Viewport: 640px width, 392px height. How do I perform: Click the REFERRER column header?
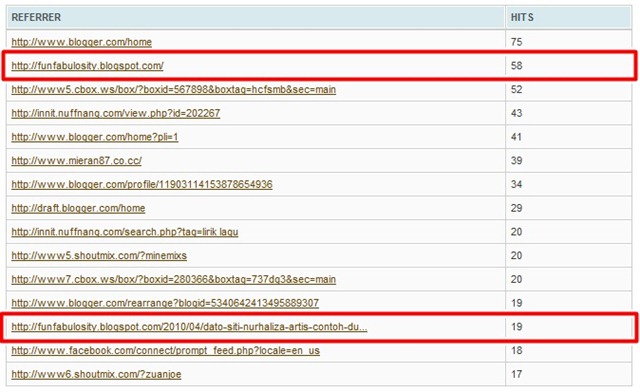tap(36, 17)
